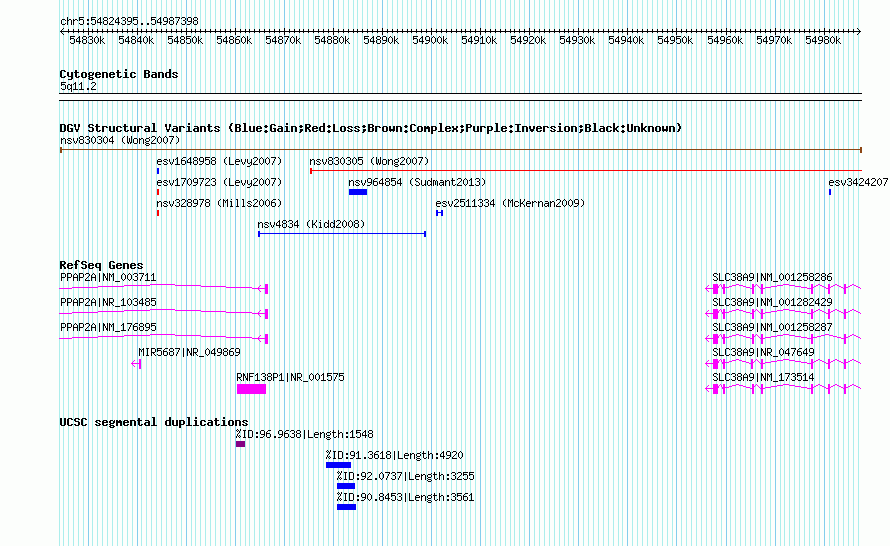
Task: Click the 54940k ruler tick label
Action: tap(626, 41)
